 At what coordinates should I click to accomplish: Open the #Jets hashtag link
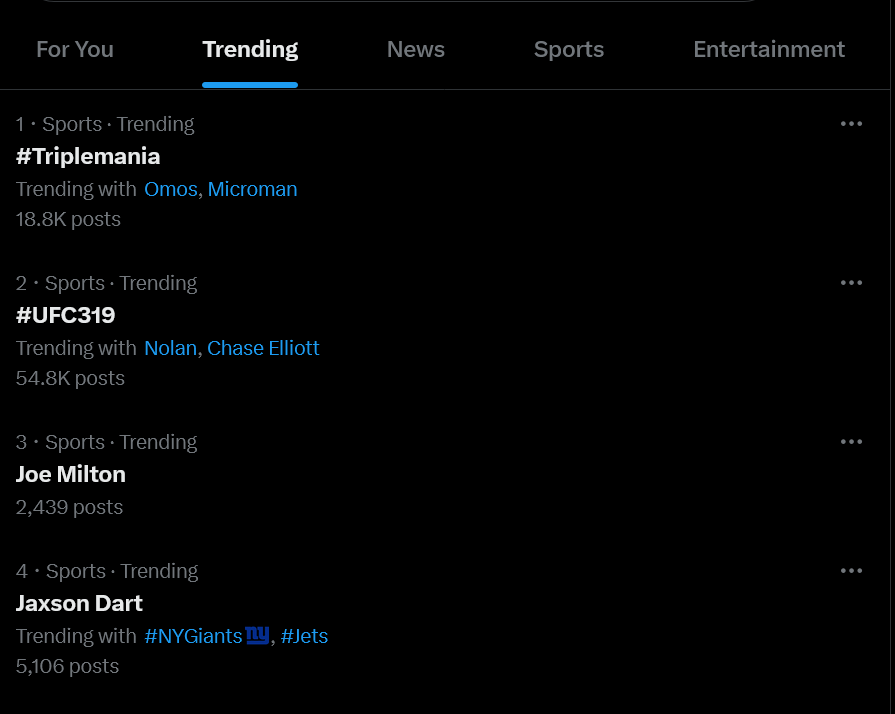[304, 636]
